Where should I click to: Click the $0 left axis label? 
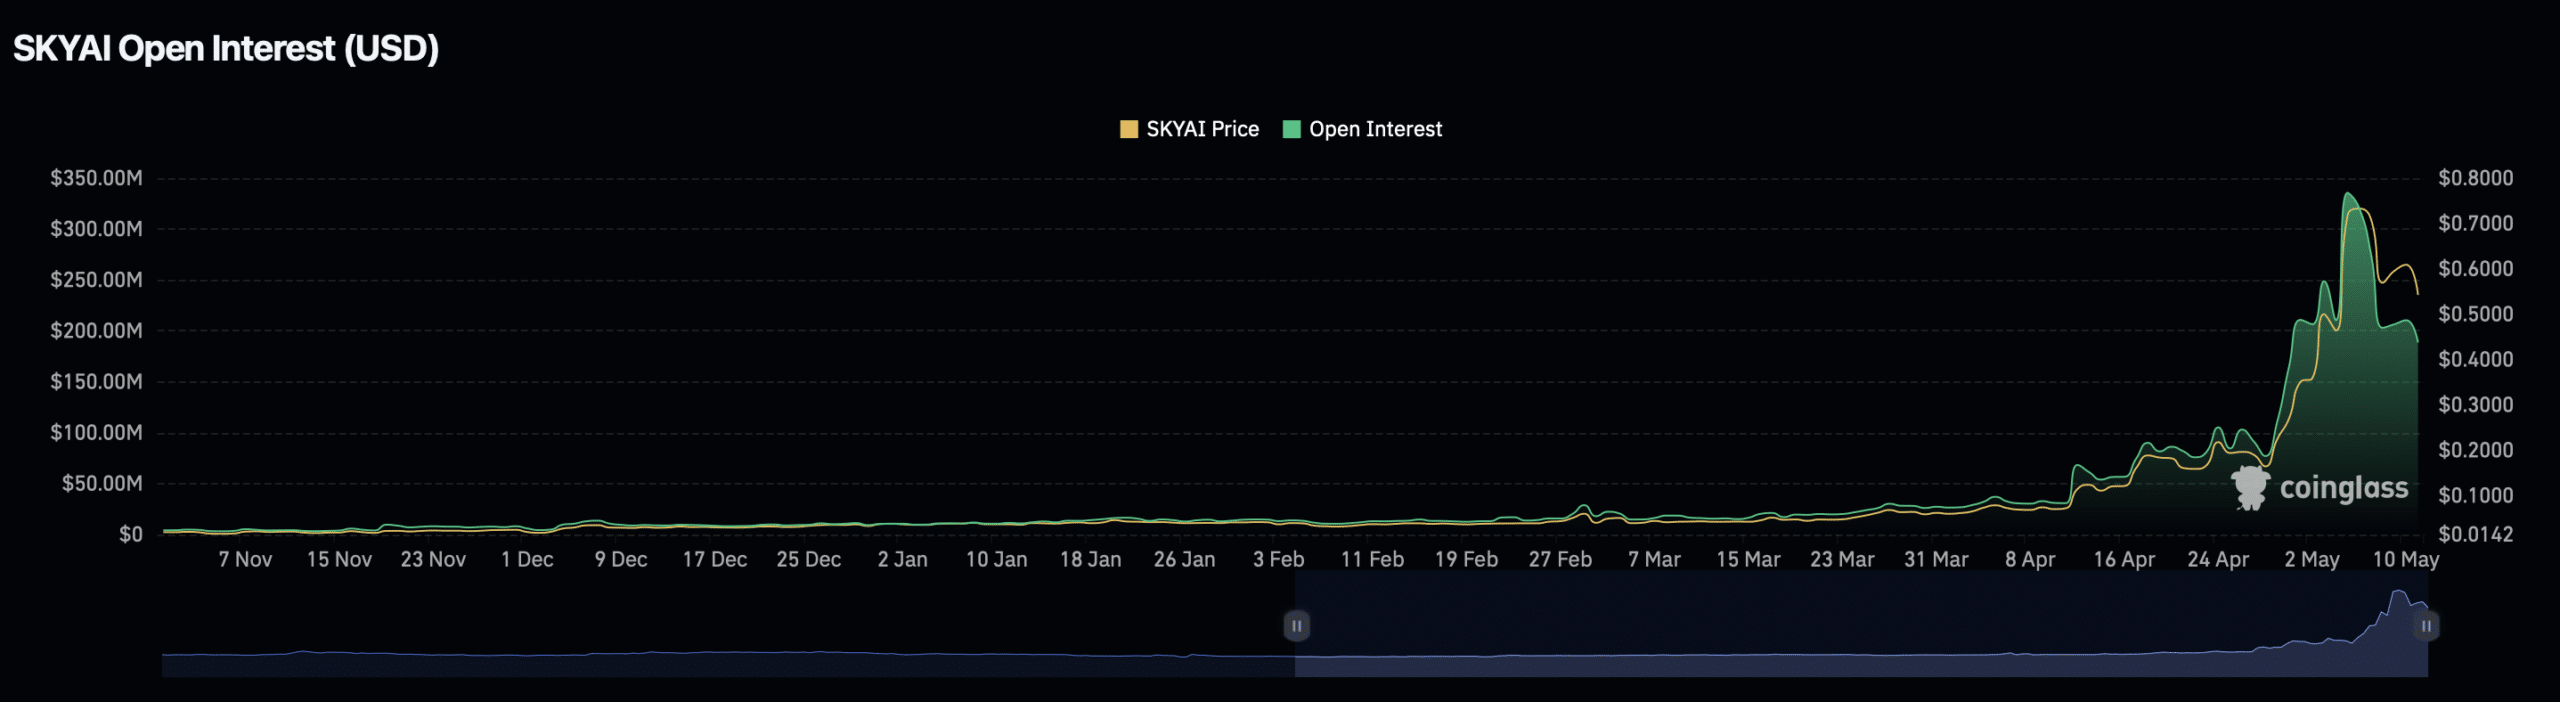pos(131,535)
